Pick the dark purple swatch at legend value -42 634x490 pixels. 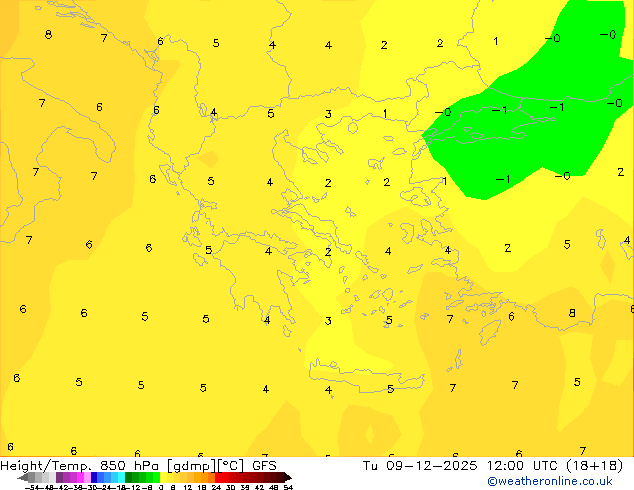(x=59, y=478)
